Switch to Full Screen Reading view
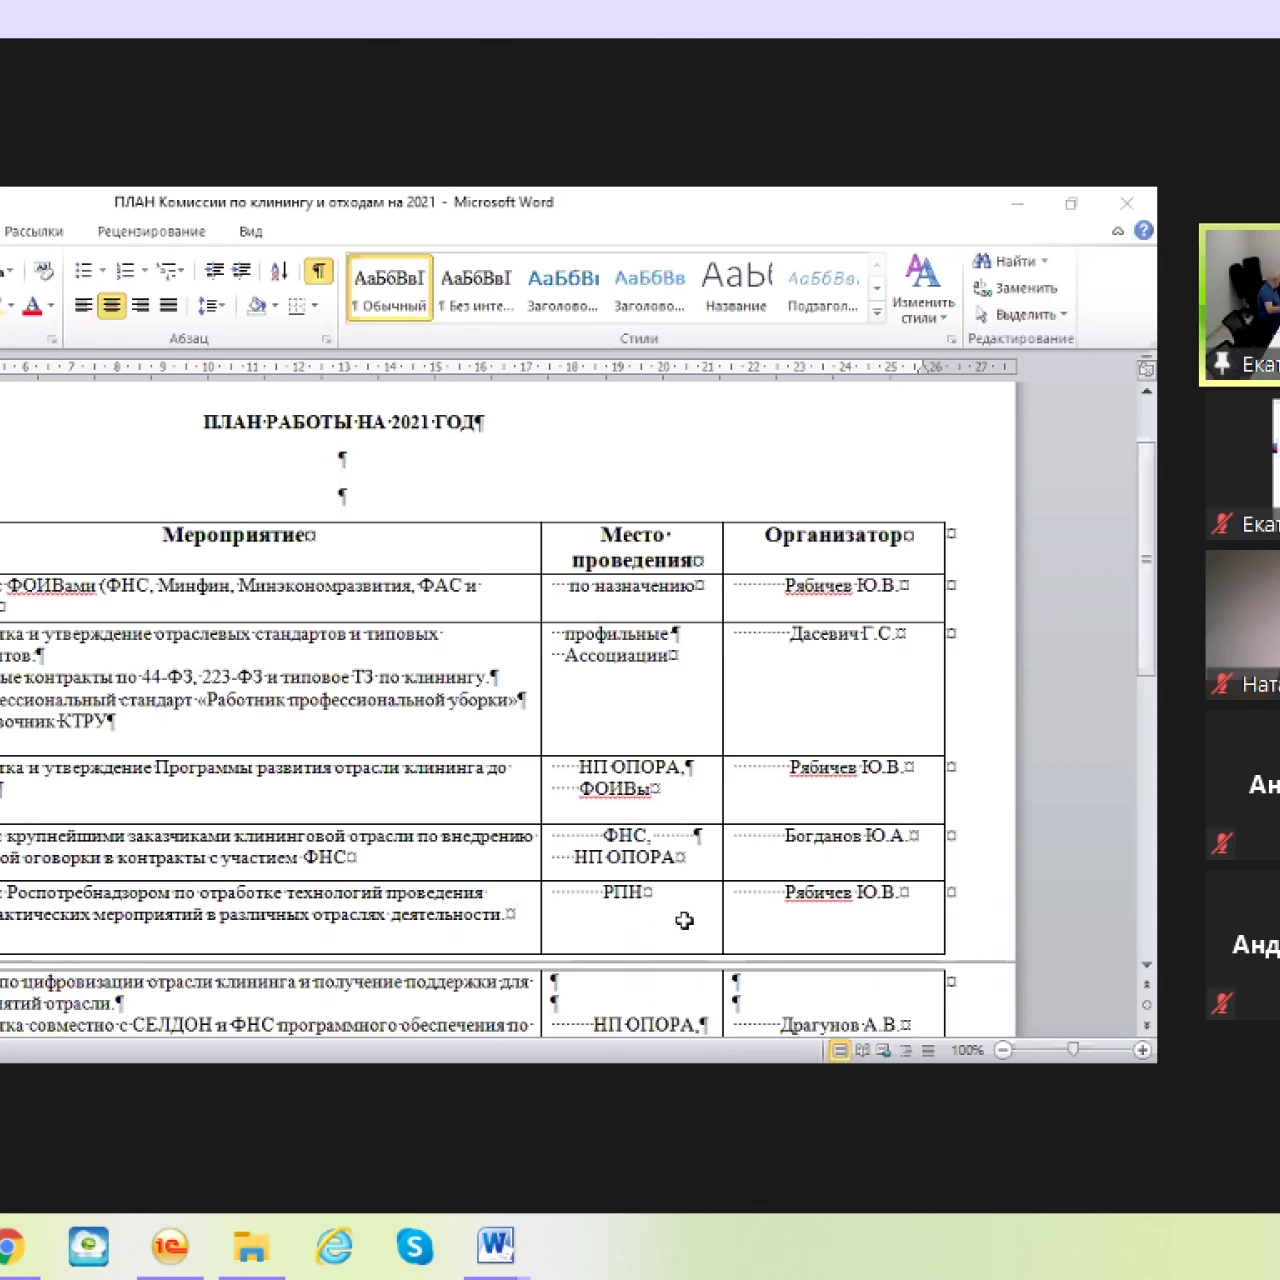The image size is (1280, 1280). (862, 1050)
